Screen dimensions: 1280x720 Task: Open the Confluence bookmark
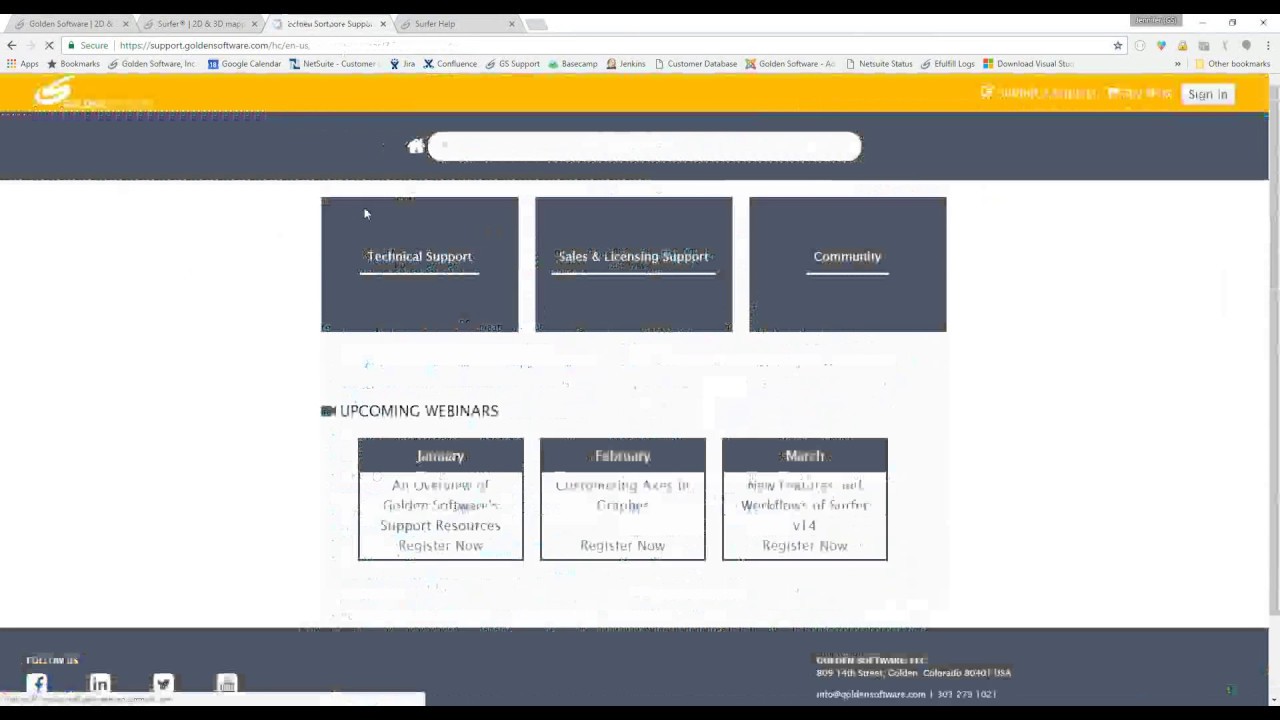point(450,64)
